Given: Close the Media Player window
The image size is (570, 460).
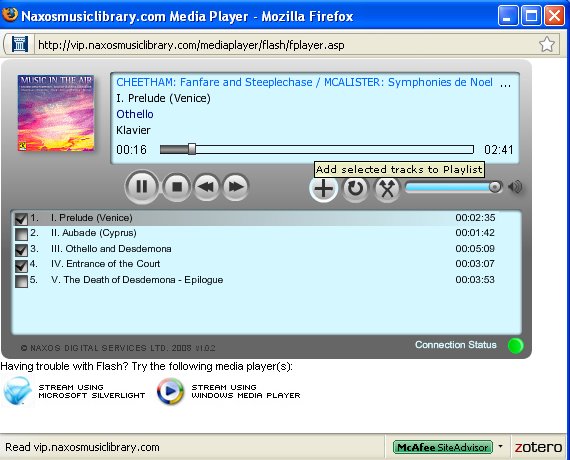Looking at the screenshot, I should 554,16.
